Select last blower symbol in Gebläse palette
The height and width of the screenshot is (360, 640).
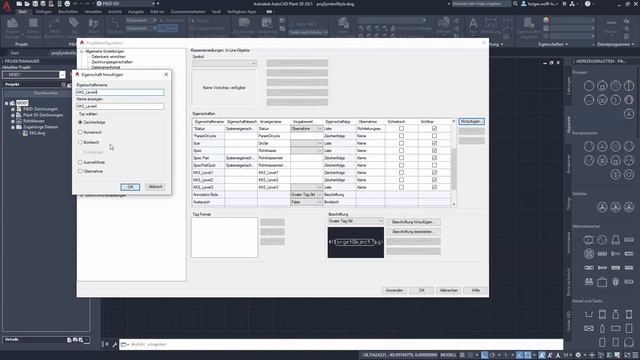[x=629, y=207]
